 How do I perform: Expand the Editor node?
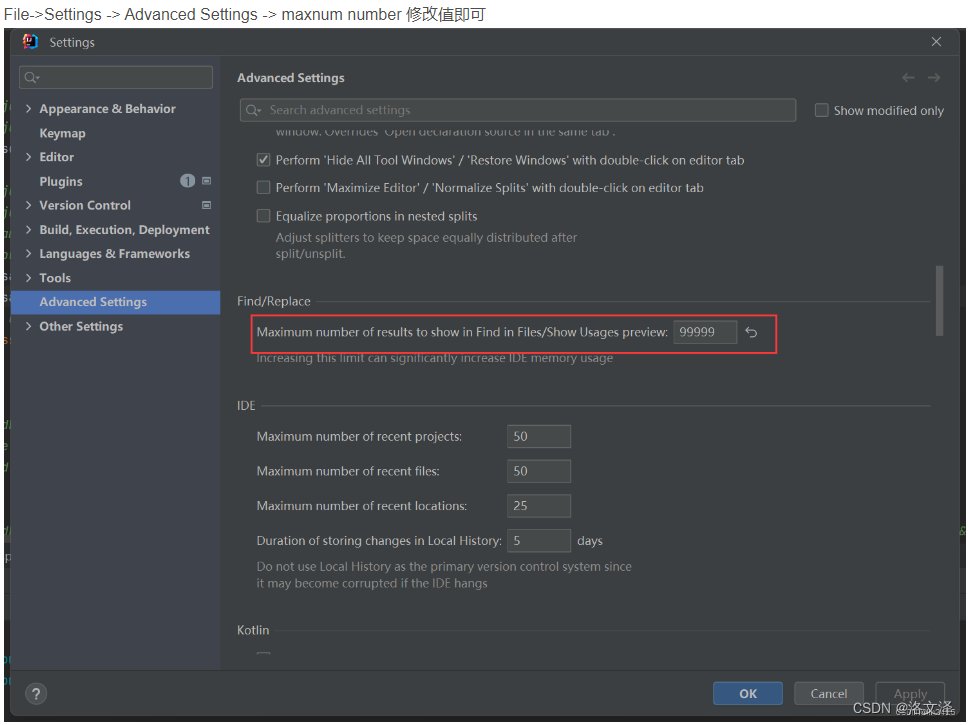pyautogui.click(x=28, y=157)
